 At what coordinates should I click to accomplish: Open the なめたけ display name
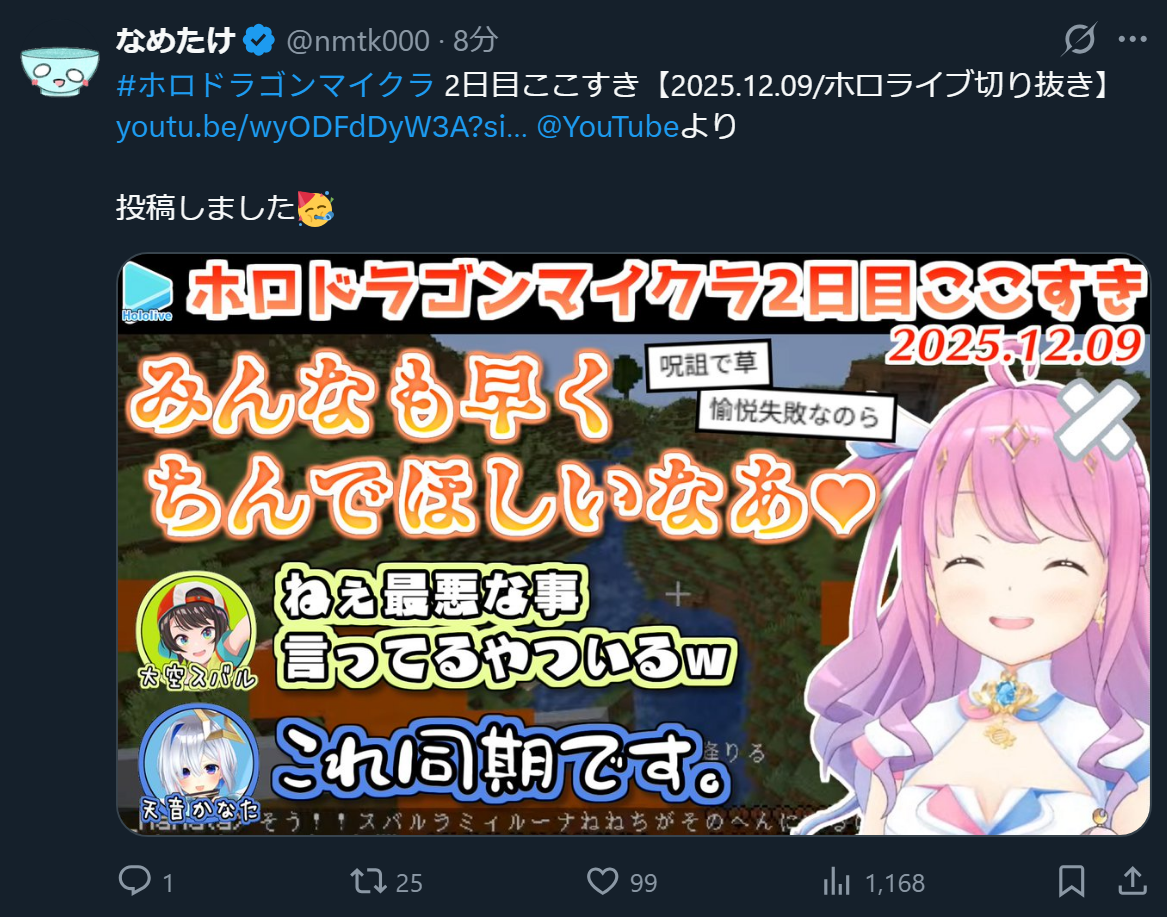pyautogui.click(x=176, y=40)
